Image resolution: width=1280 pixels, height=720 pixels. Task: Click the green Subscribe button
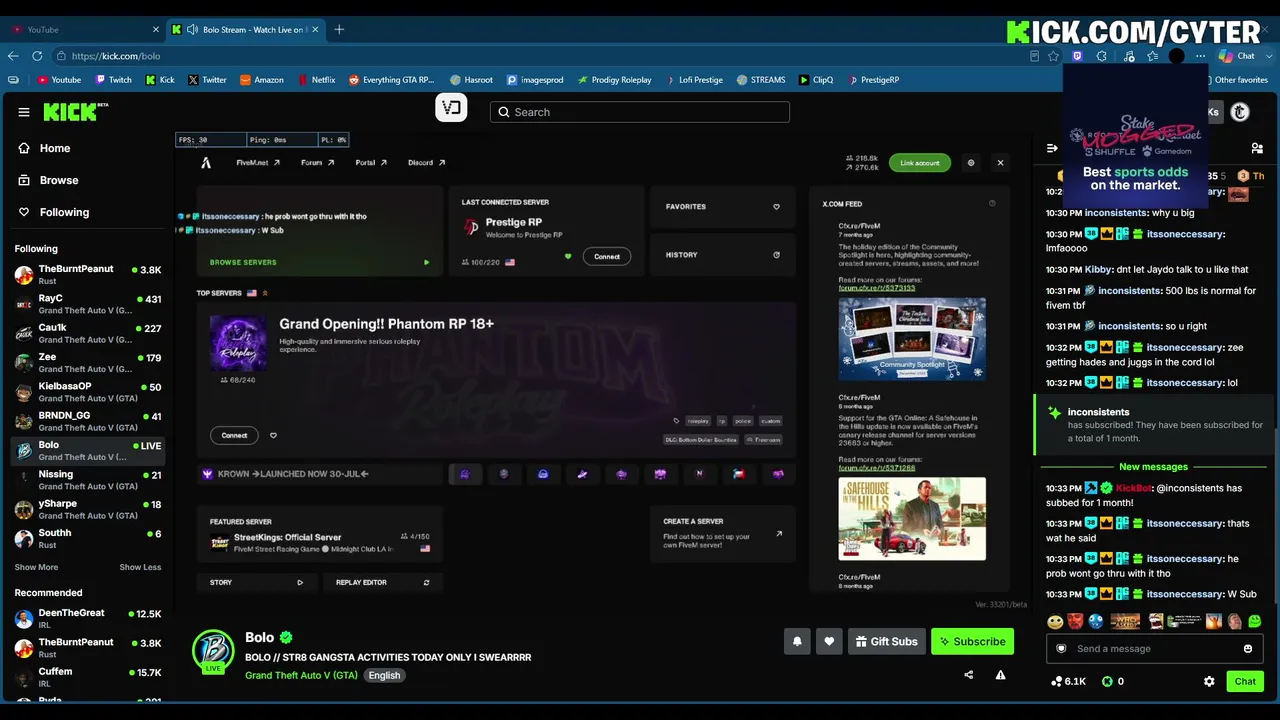pos(972,642)
